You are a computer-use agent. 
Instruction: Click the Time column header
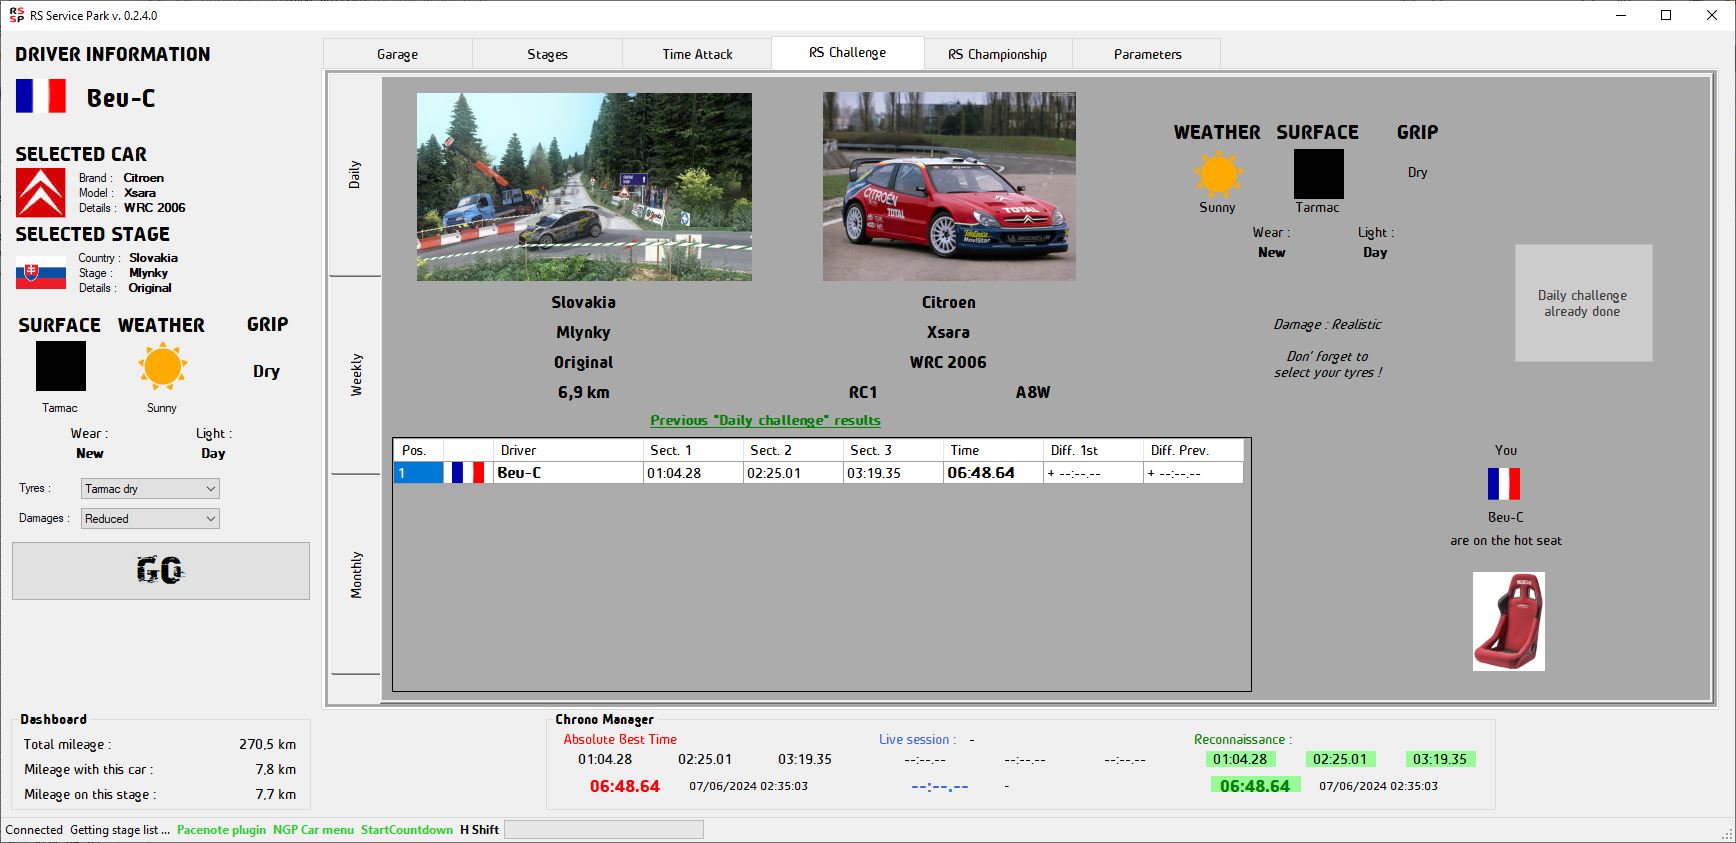pyautogui.click(x=993, y=450)
